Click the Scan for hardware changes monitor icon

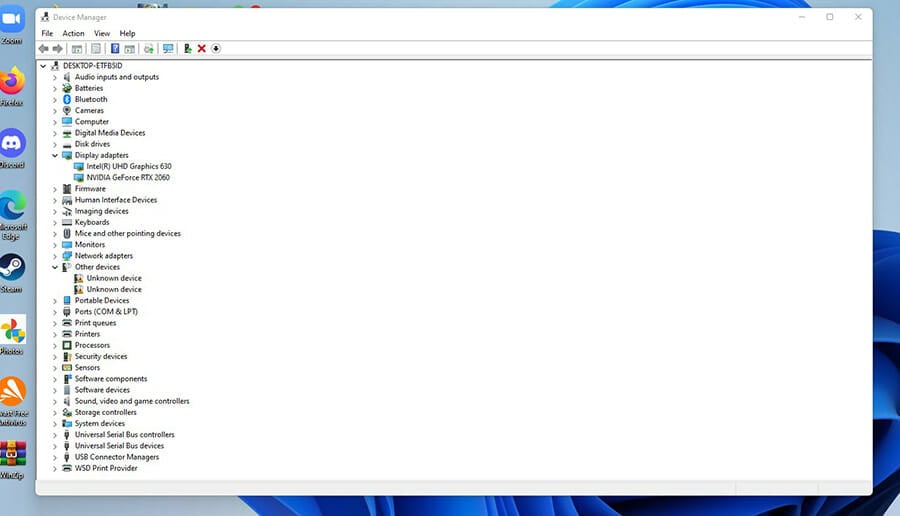[x=168, y=49]
